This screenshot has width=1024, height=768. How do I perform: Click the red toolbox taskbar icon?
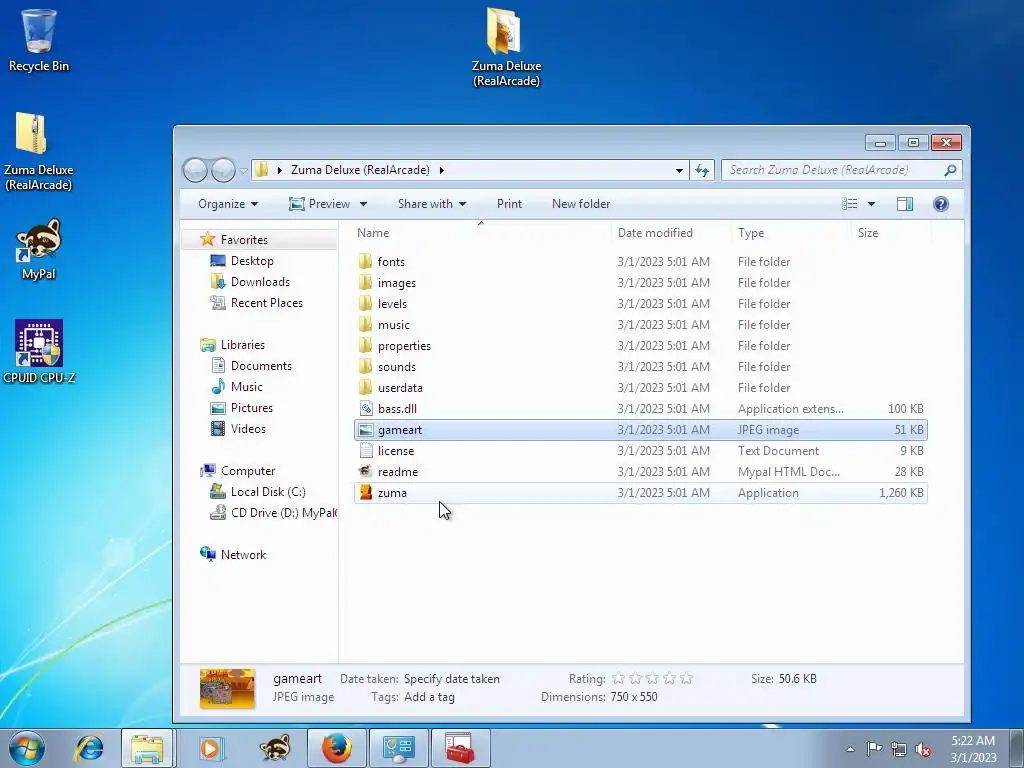pyautogui.click(x=460, y=748)
